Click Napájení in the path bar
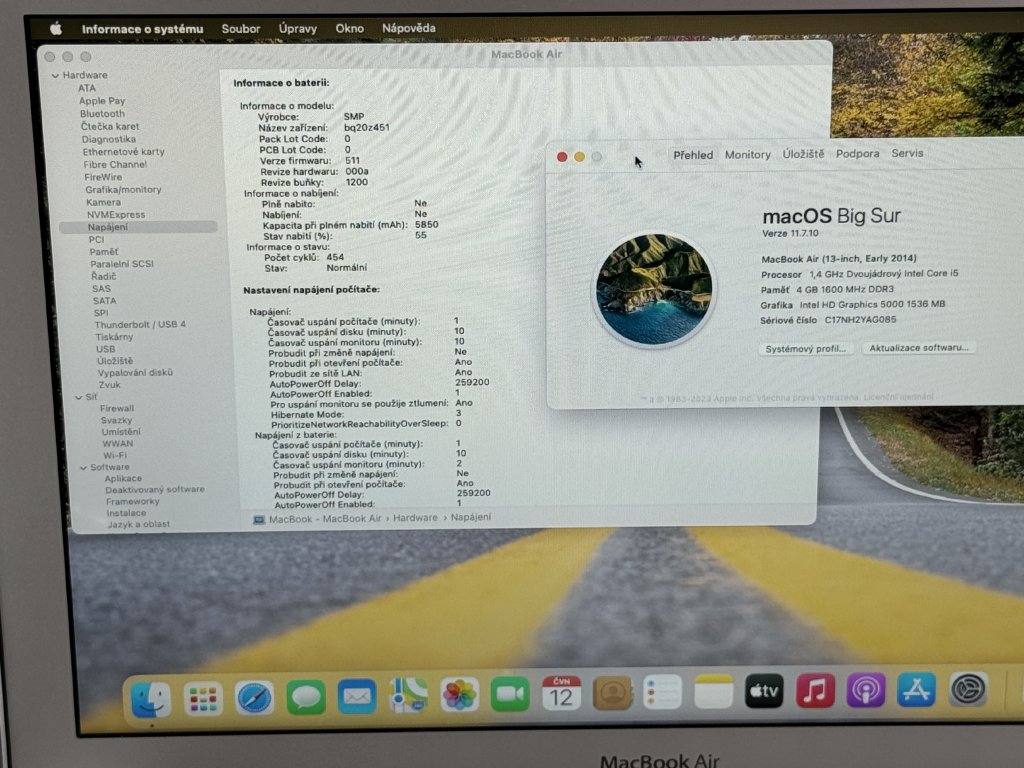 tap(471, 517)
